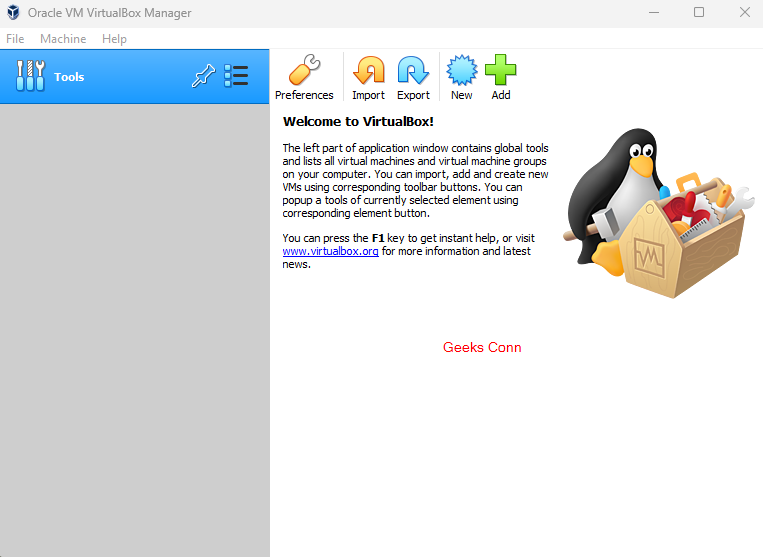
Task: Click the Welcome to VirtualBox! heading
Action: point(358,122)
